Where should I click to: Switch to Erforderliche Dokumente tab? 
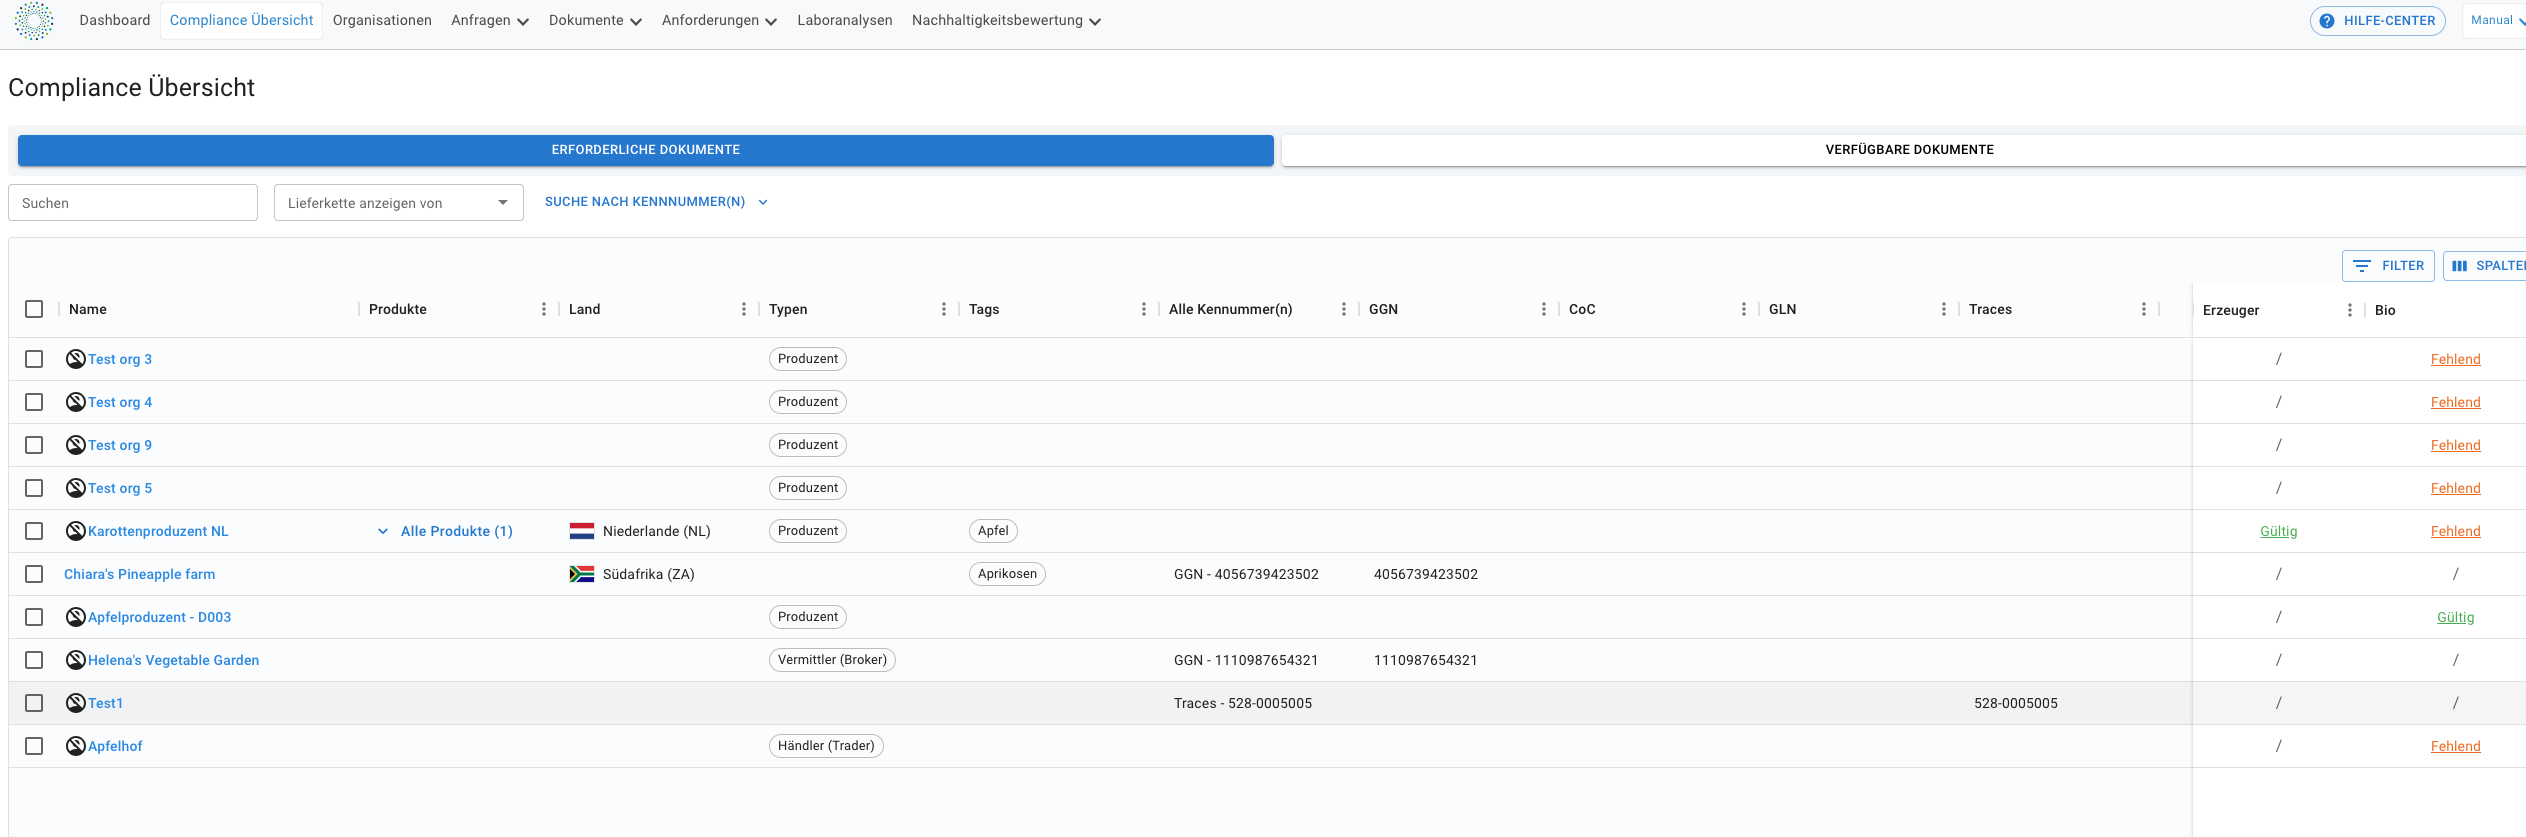pyautogui.click(x=646, y=150)
